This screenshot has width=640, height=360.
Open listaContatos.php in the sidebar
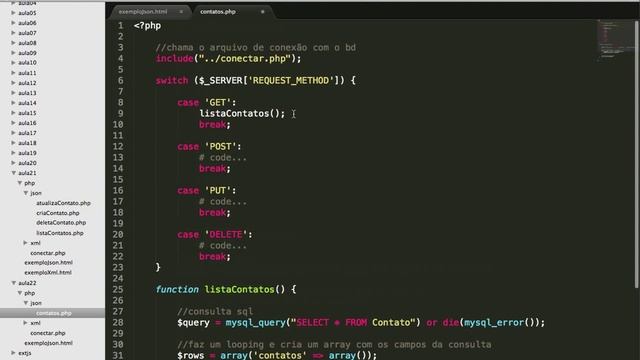point(60,233)
